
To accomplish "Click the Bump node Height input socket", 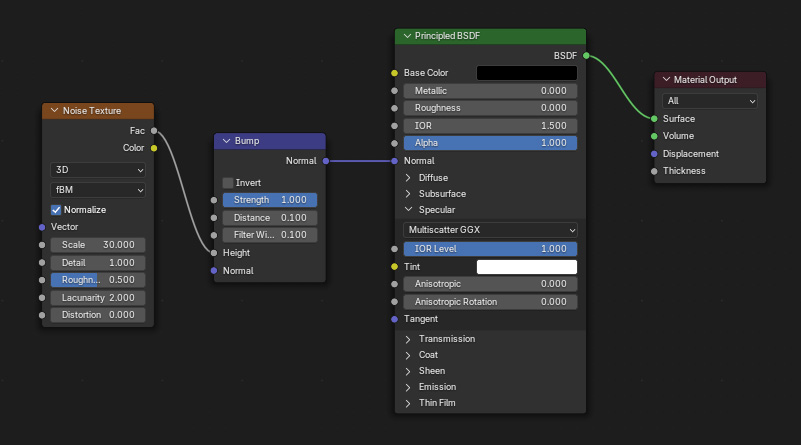I will (214, 253).
